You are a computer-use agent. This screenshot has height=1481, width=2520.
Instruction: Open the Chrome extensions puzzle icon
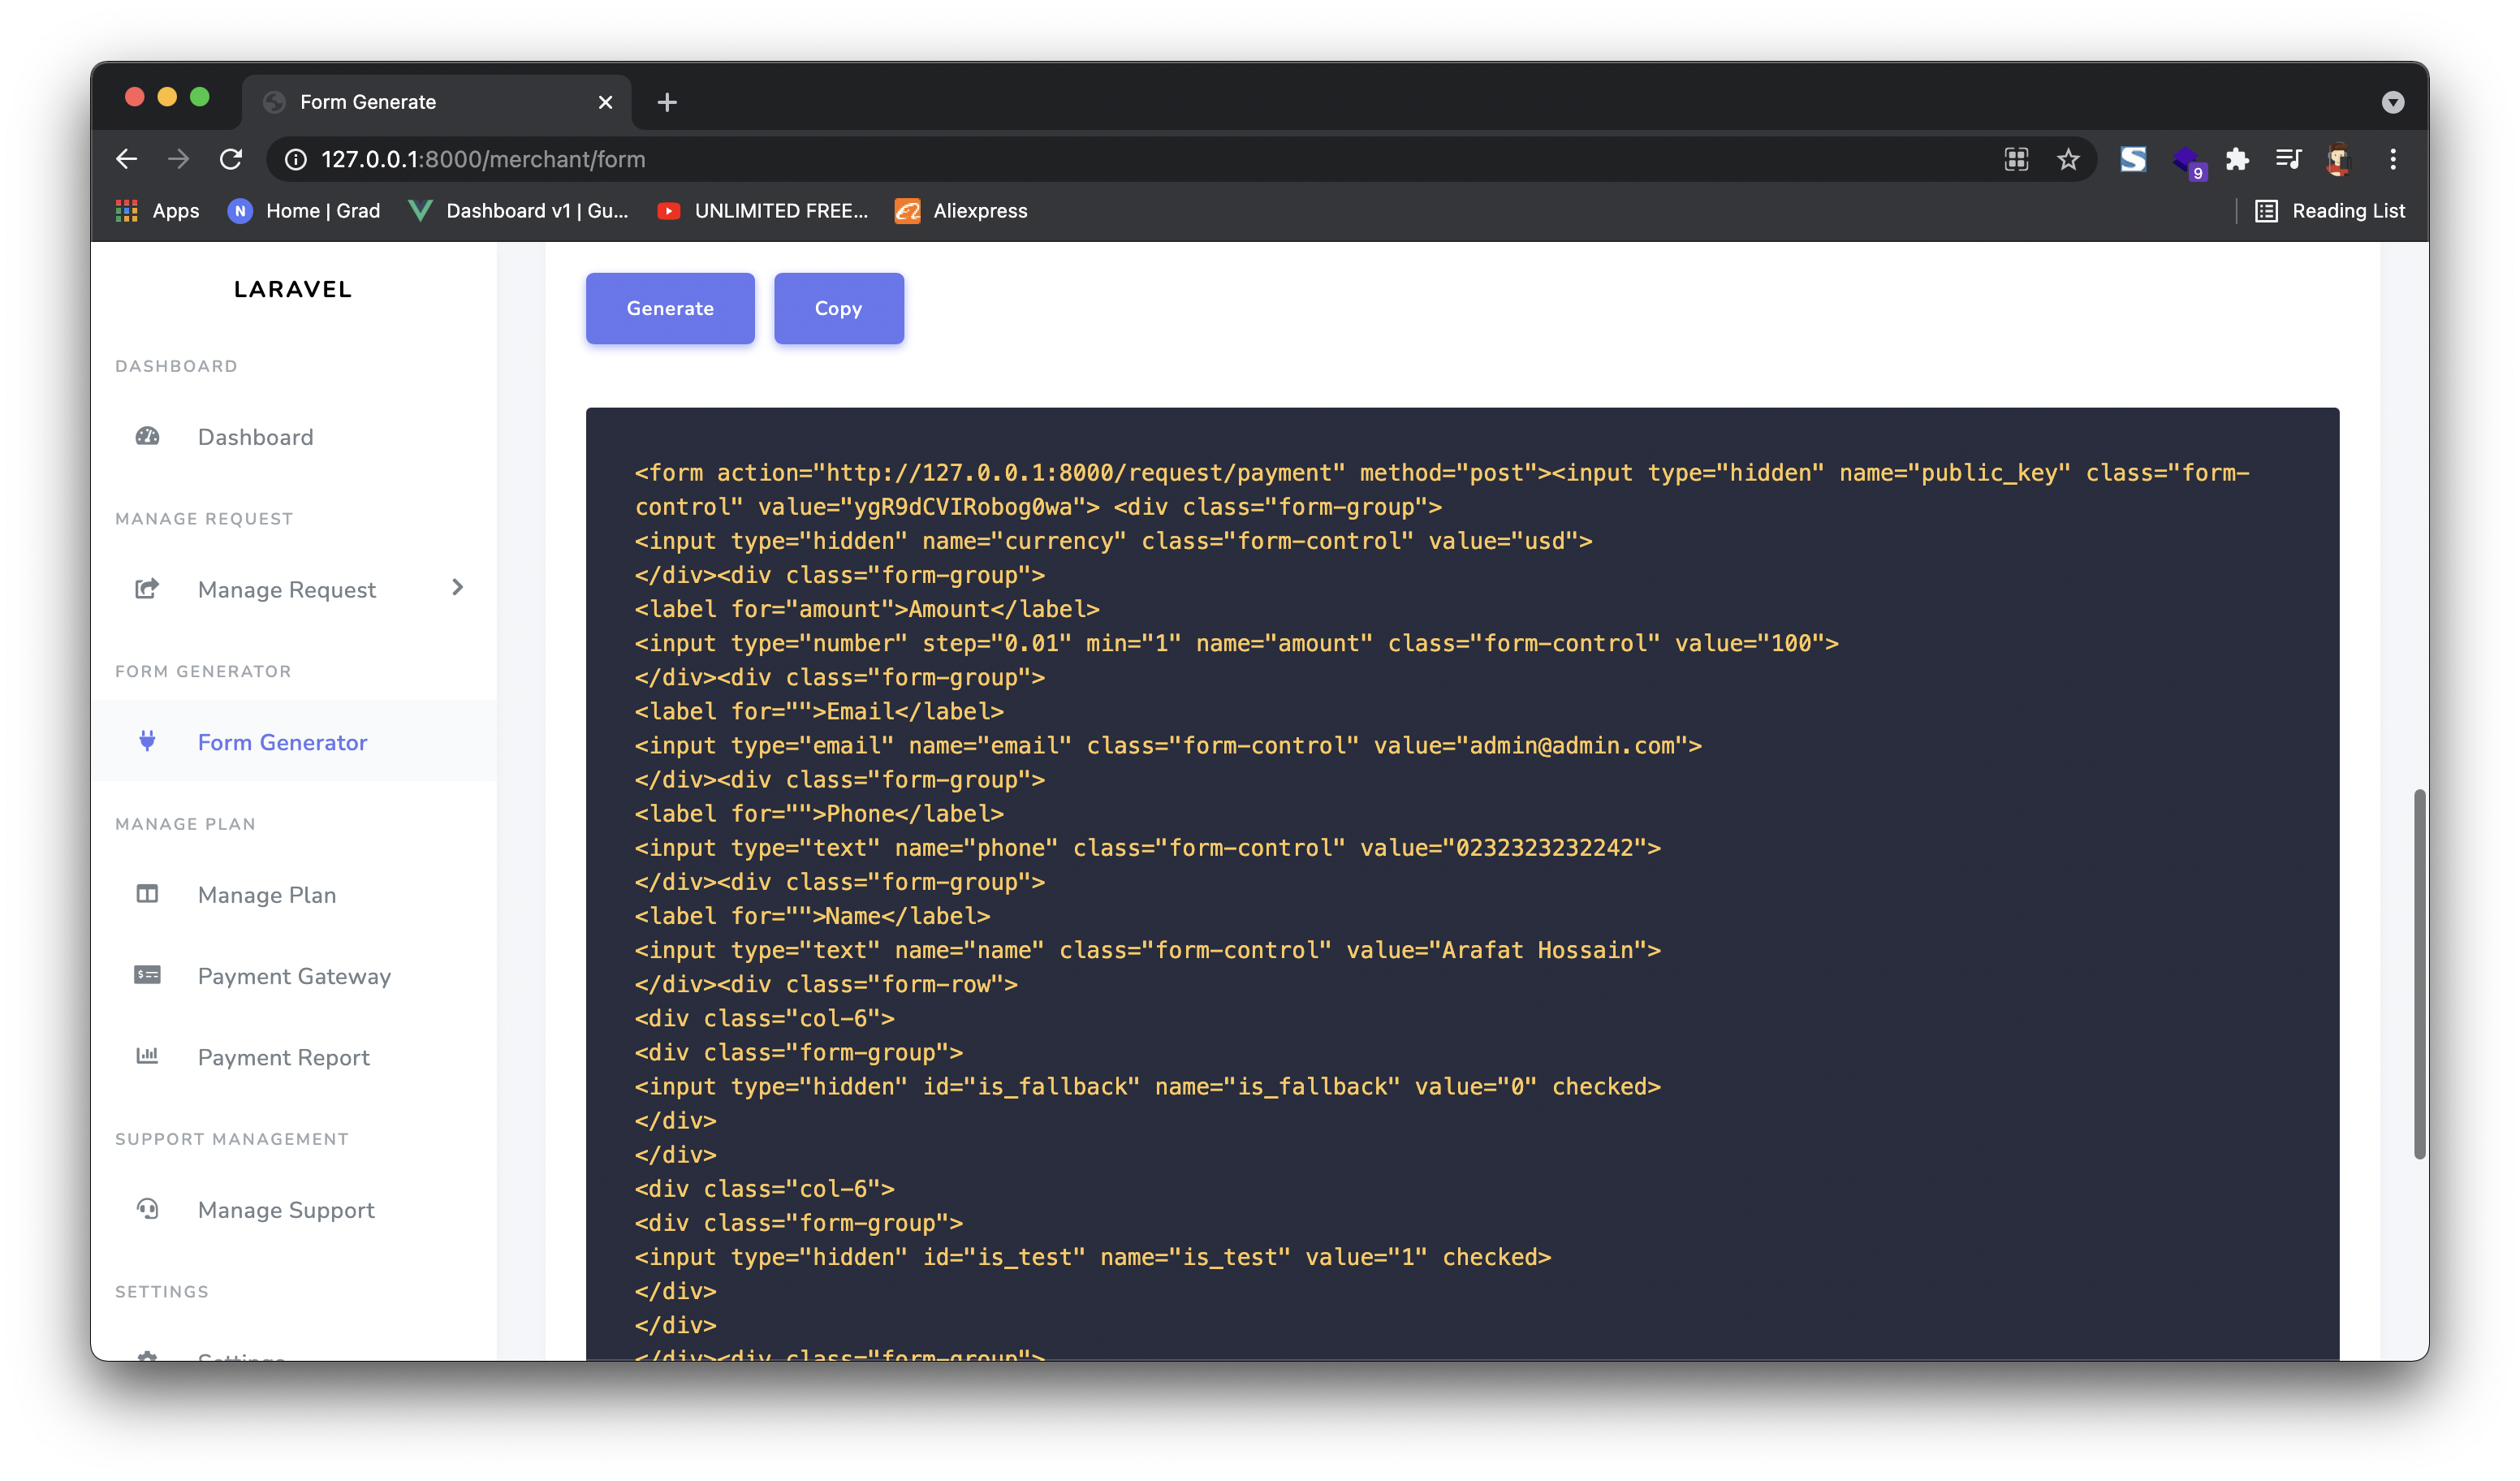pyautogui.click(x=2237, y=159)
